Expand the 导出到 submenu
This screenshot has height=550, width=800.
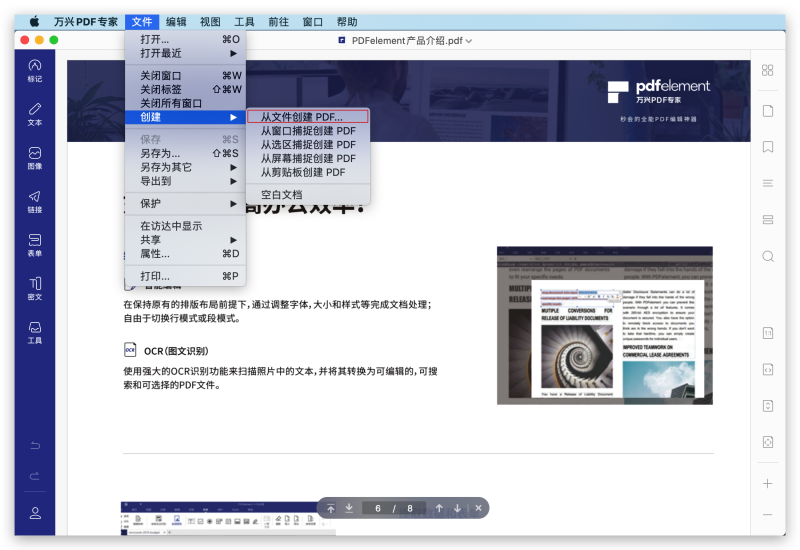coord(185,181)
